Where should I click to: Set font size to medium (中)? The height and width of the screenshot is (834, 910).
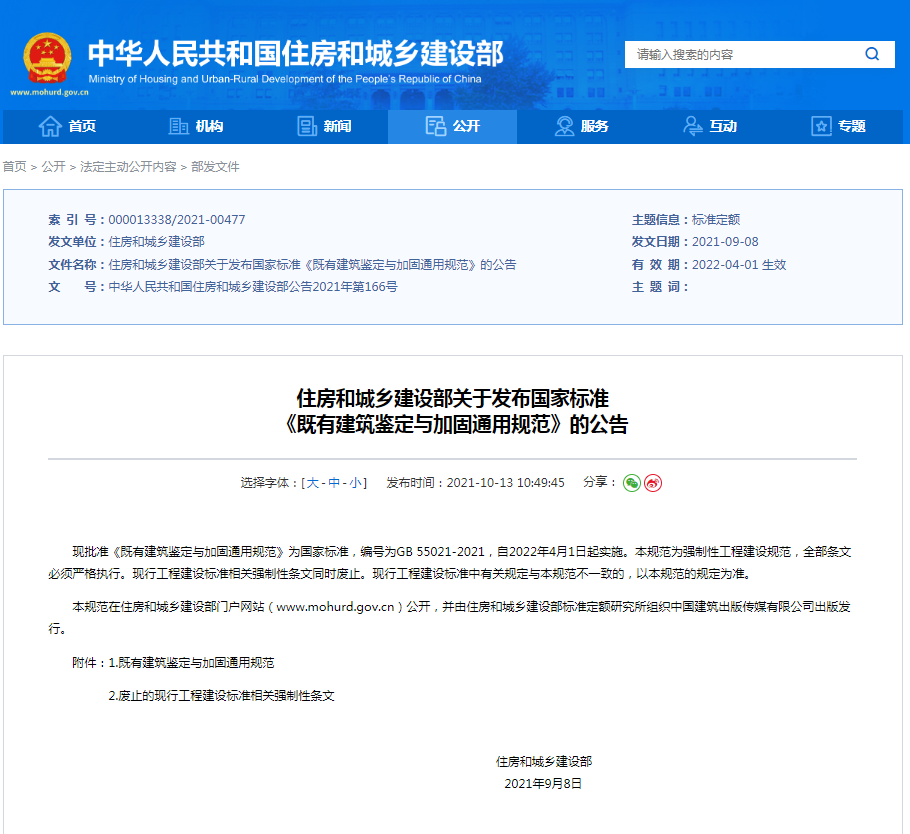coord(334,483)
